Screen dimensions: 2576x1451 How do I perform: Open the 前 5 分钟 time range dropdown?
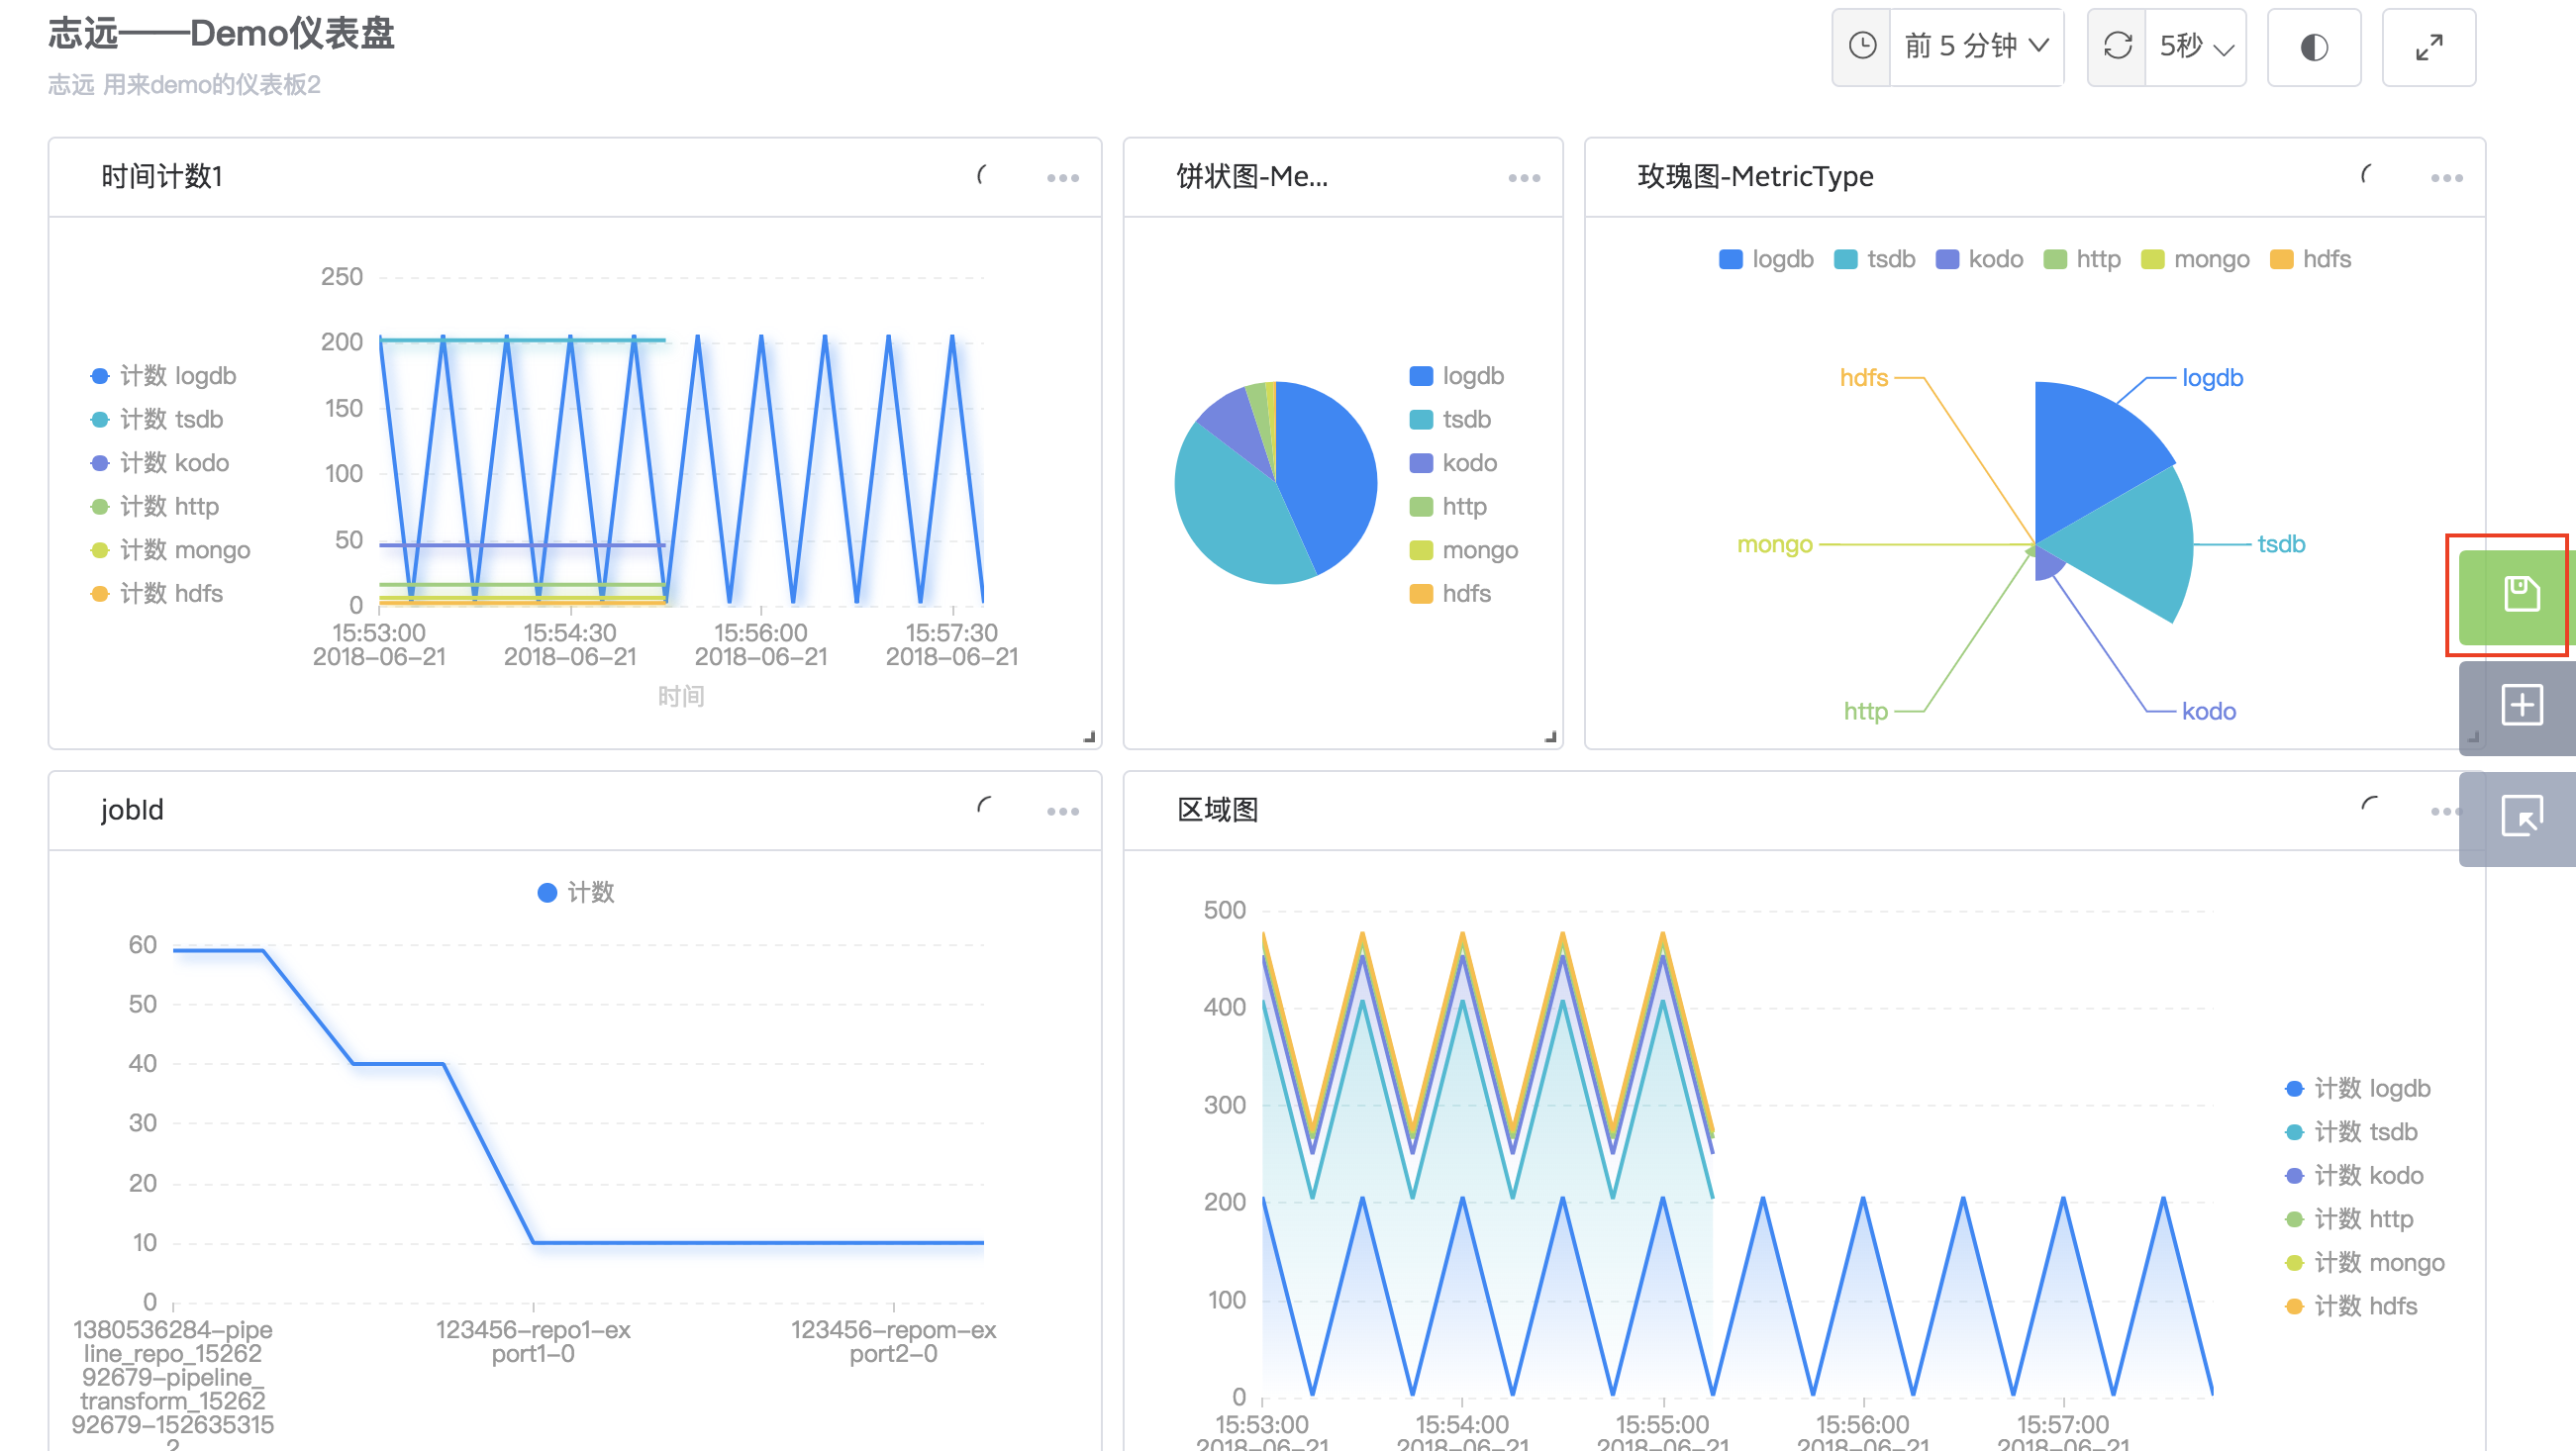coord(1976,46)
